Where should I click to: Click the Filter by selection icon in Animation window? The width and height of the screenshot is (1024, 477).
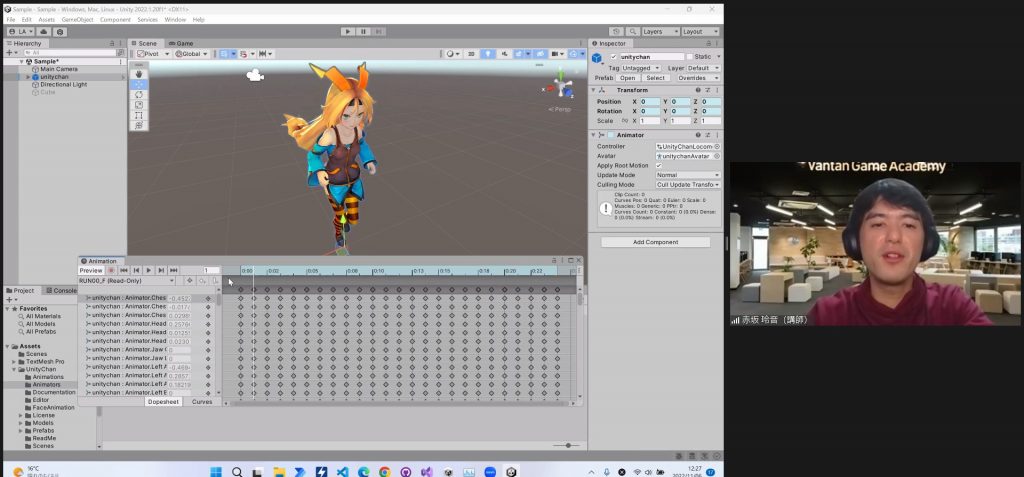[189, 280]
